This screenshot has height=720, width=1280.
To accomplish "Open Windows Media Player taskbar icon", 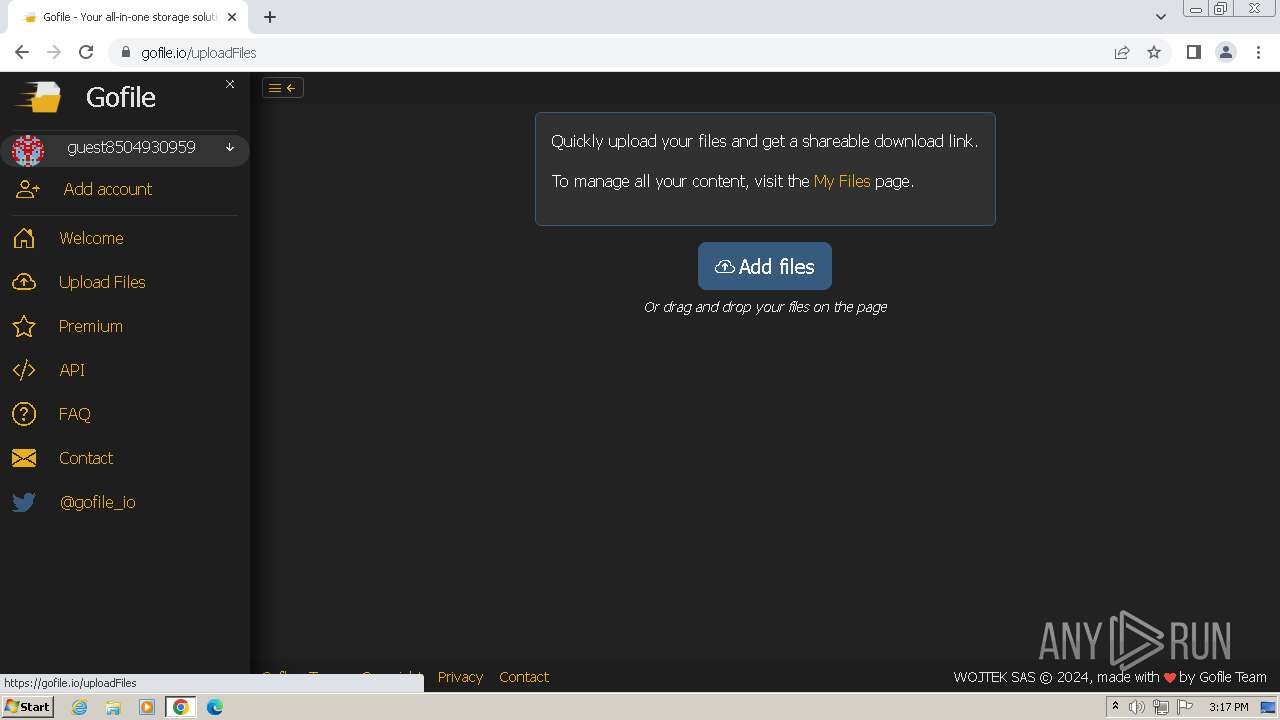I will (x=147, y=707).
